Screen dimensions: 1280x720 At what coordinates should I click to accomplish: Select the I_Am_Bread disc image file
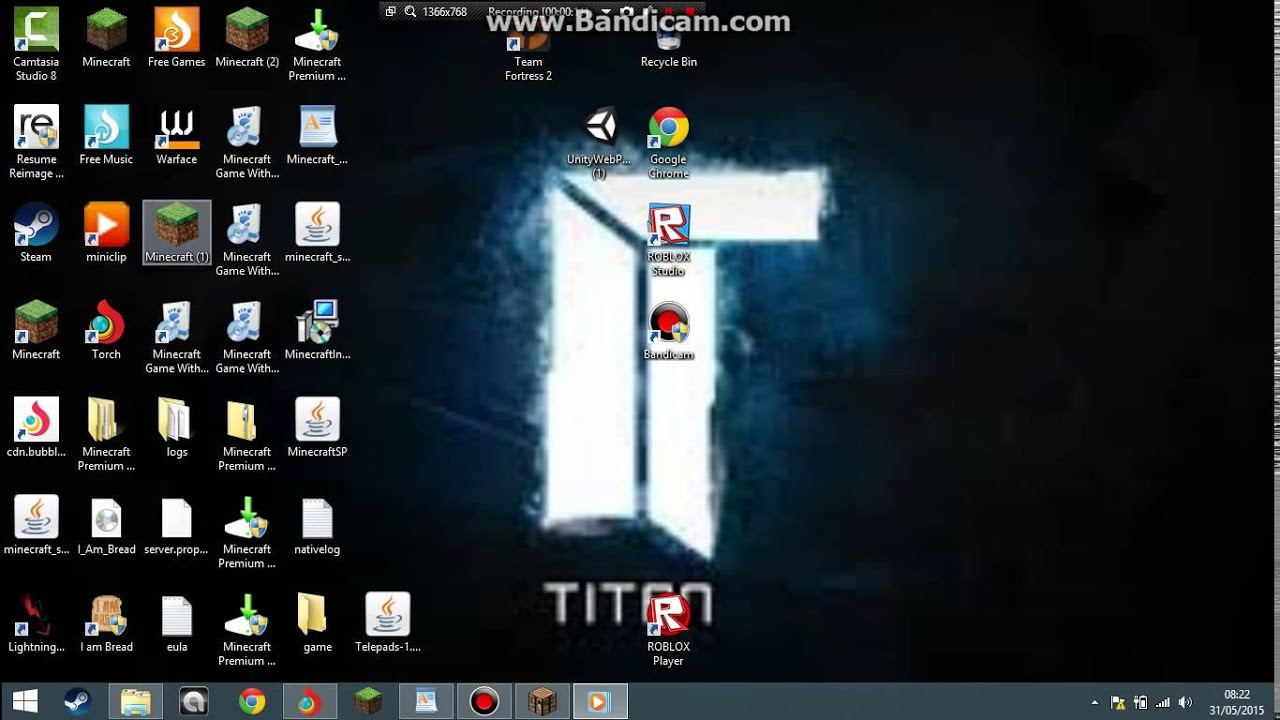pyautogui.click(x=106, y=526)
